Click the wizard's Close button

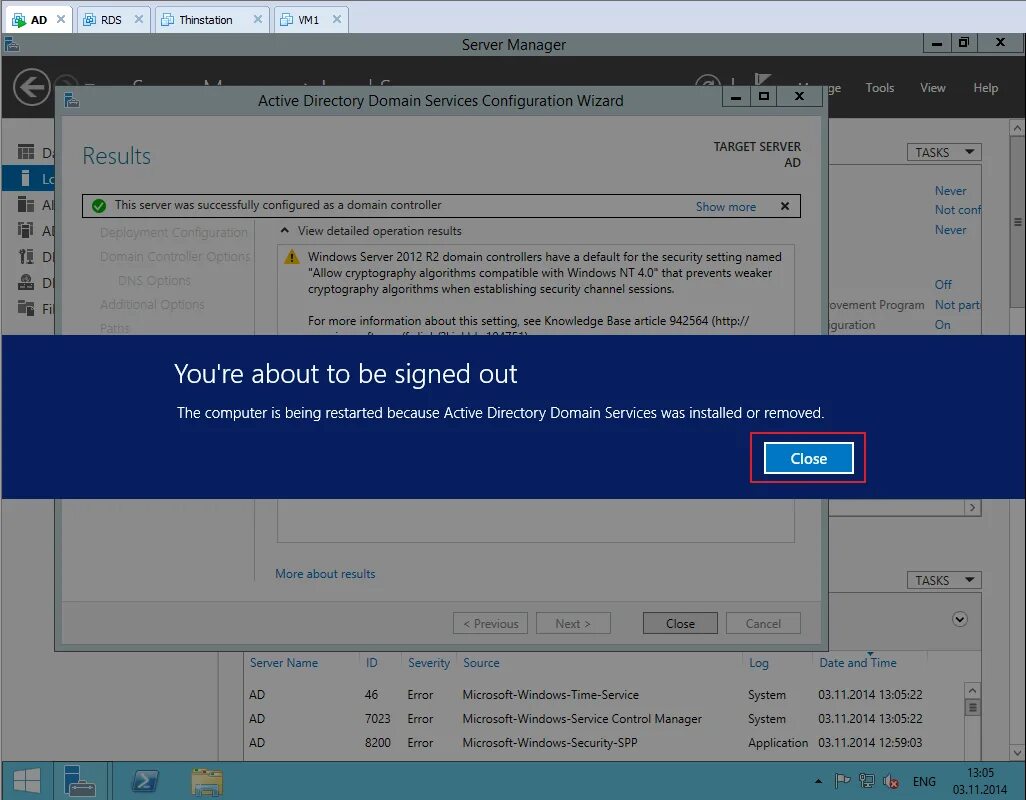click(680, 623)
